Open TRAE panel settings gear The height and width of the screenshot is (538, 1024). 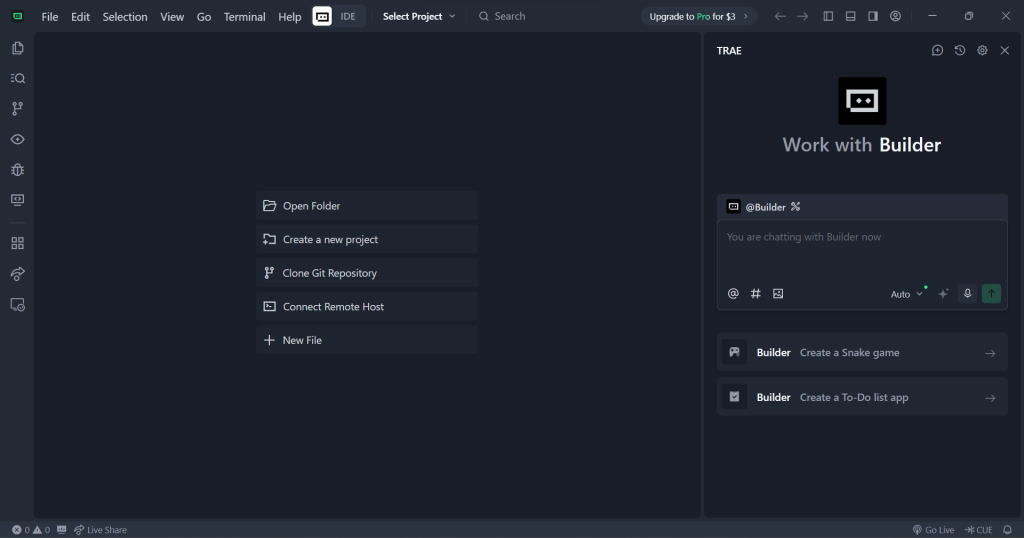pyautogui.click(x=982, y=50)
